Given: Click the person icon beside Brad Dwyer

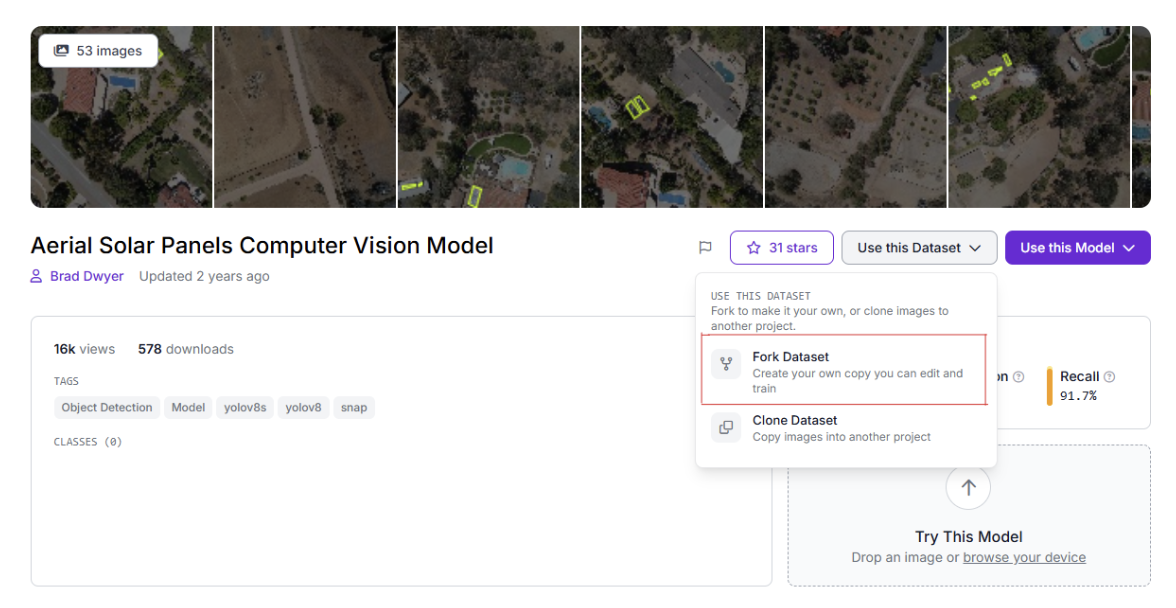Looking at the screenshot, I should click(37, 277).
